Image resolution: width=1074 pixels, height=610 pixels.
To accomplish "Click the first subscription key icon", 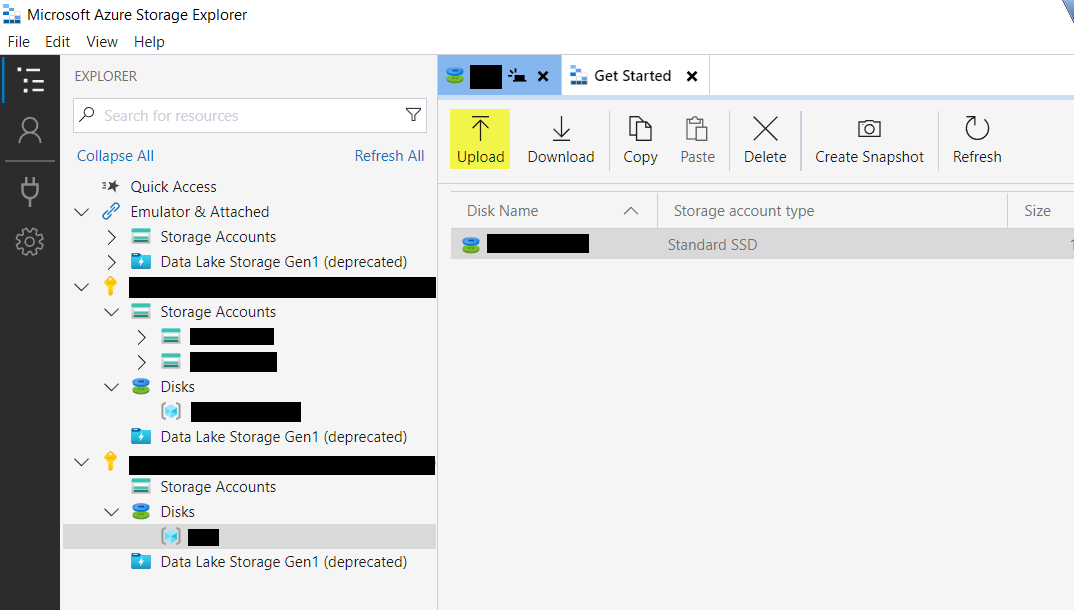I will (110, 286).
